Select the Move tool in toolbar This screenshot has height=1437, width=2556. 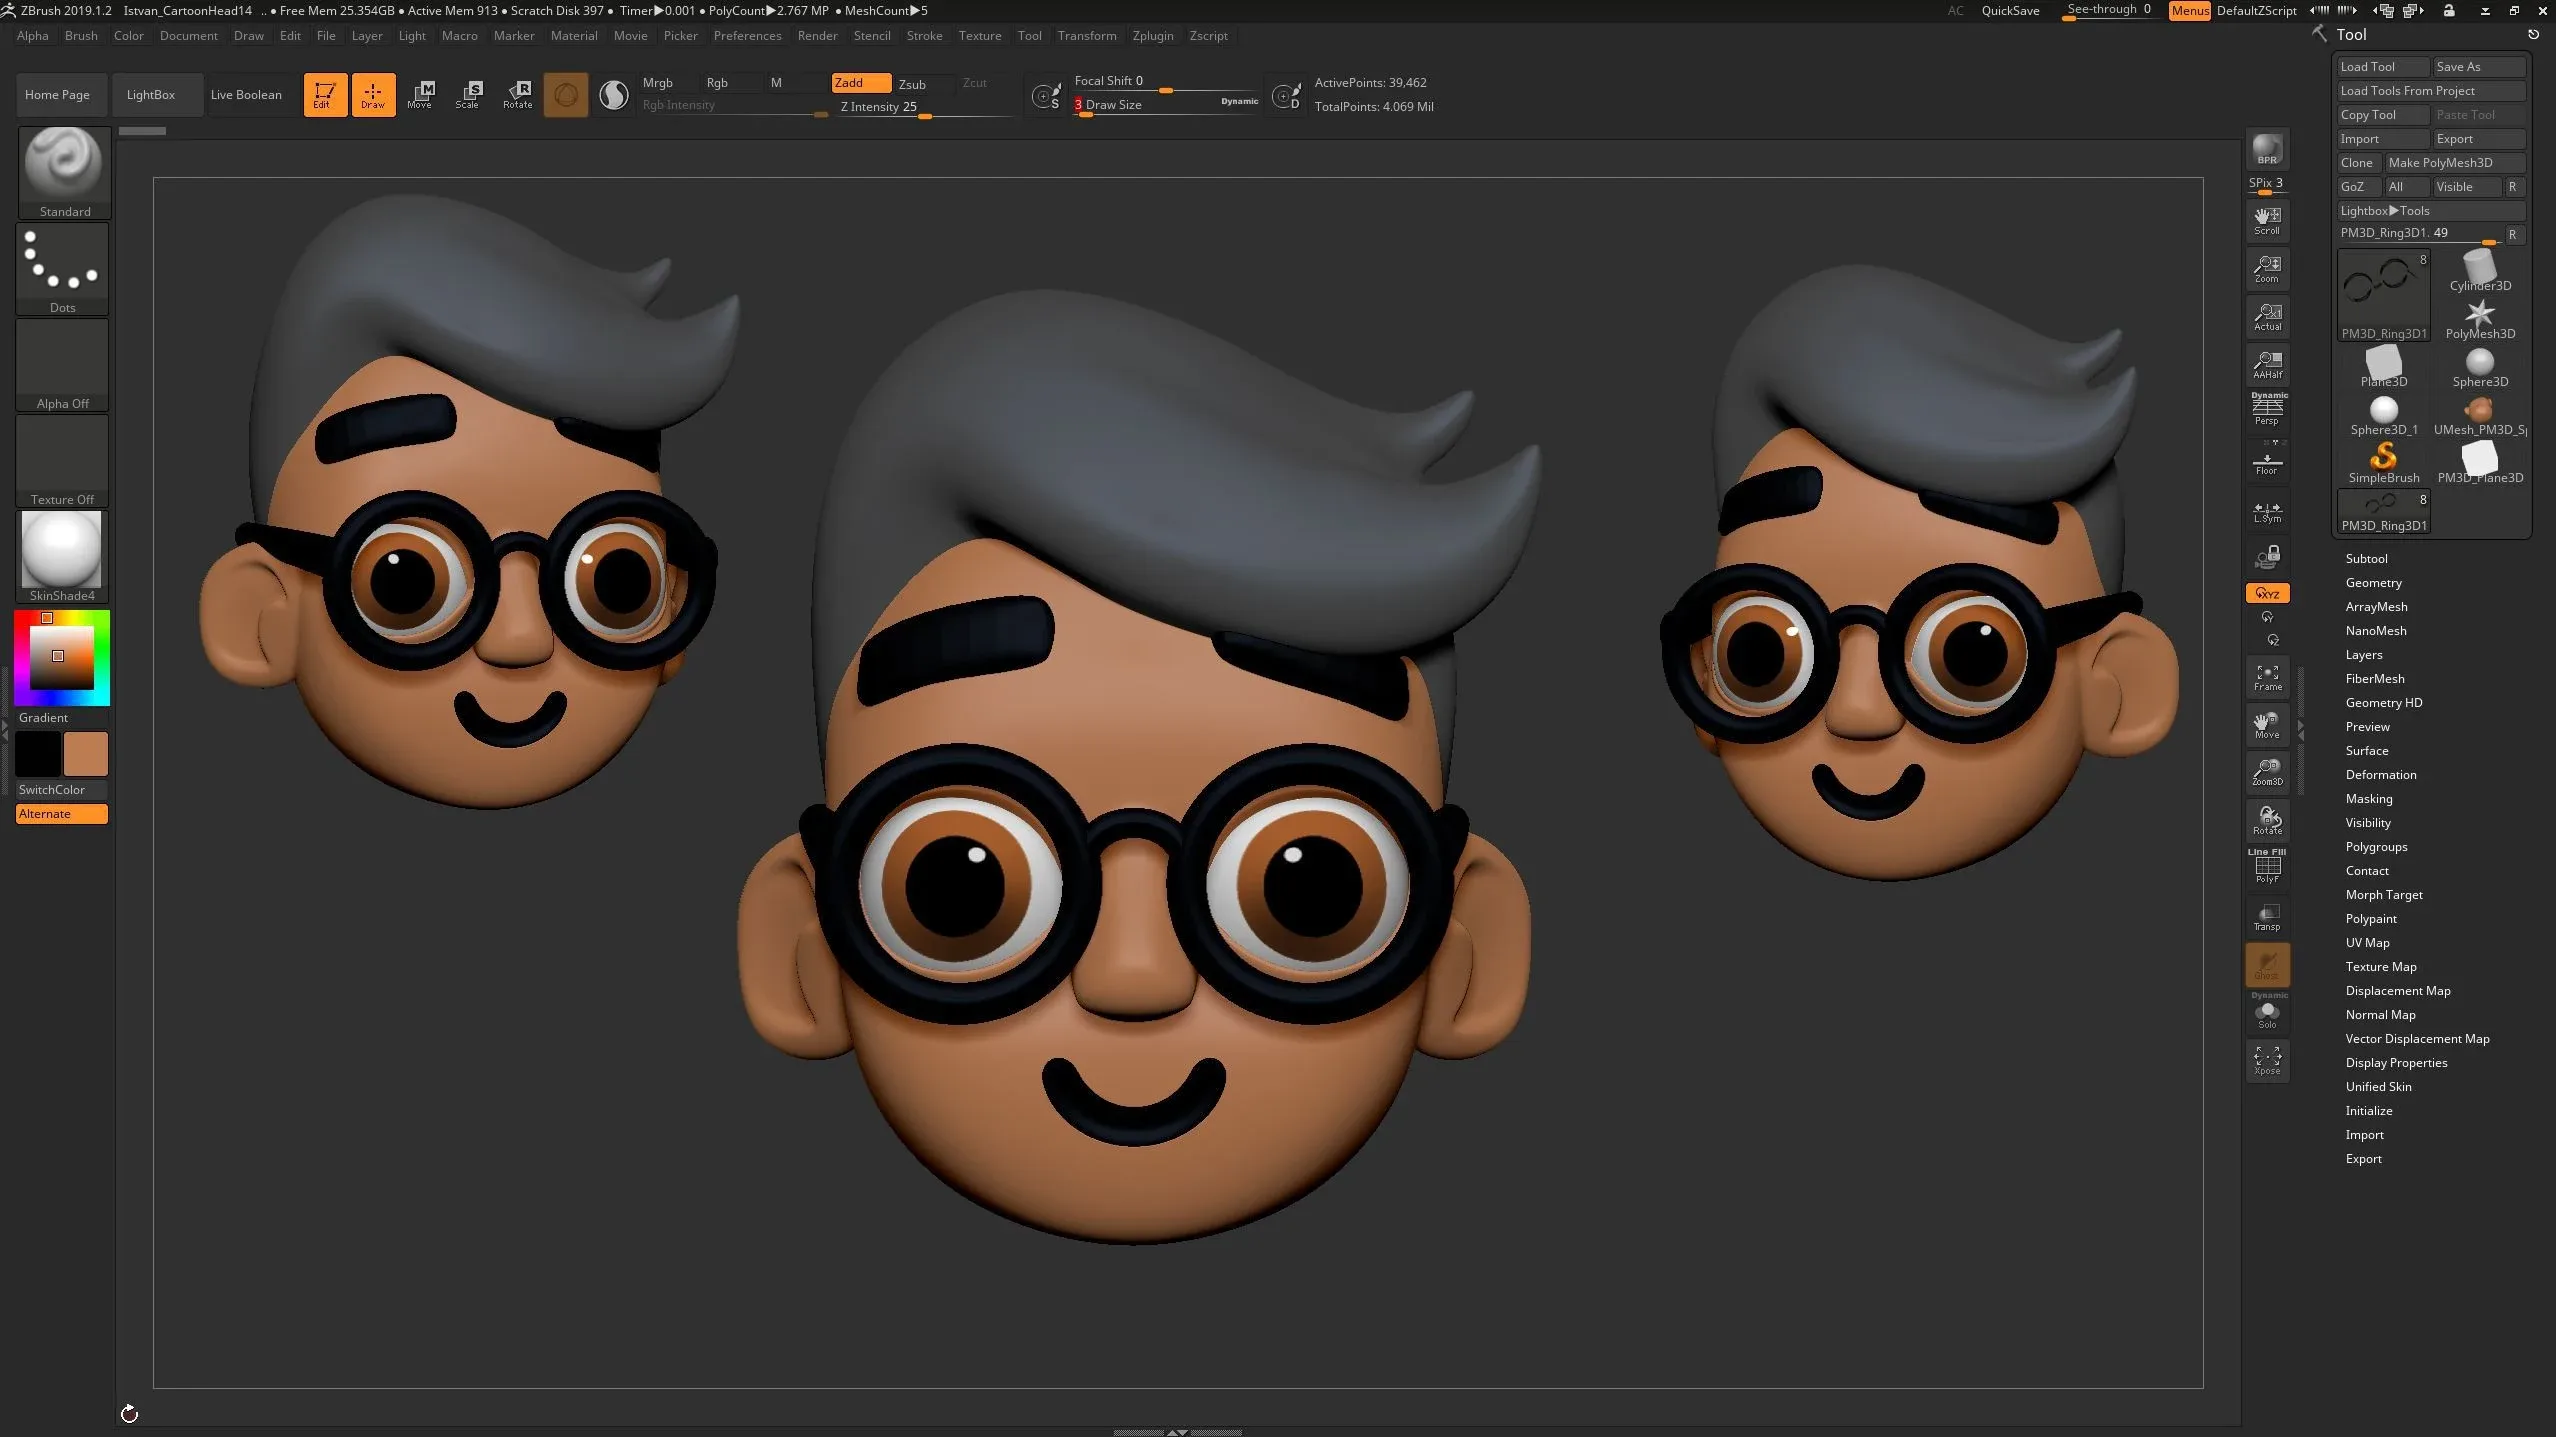pos(420,95)
